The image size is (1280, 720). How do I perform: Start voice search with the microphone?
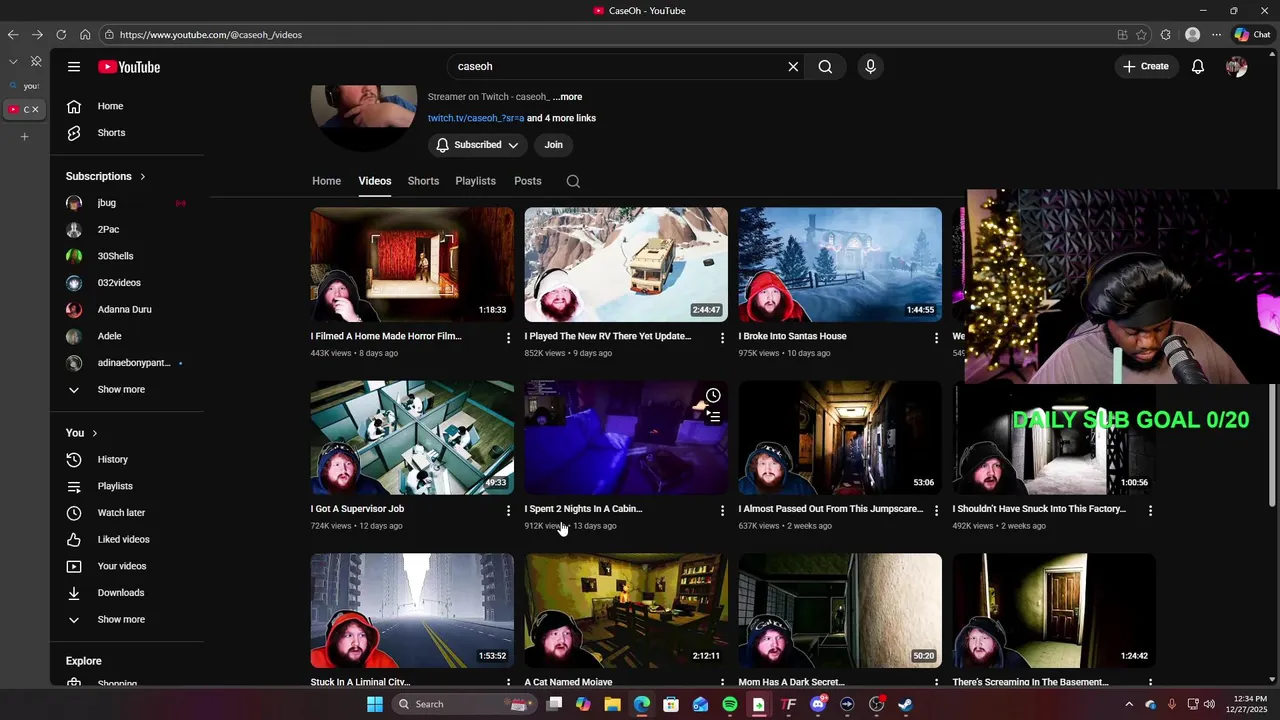coord(870,67)
